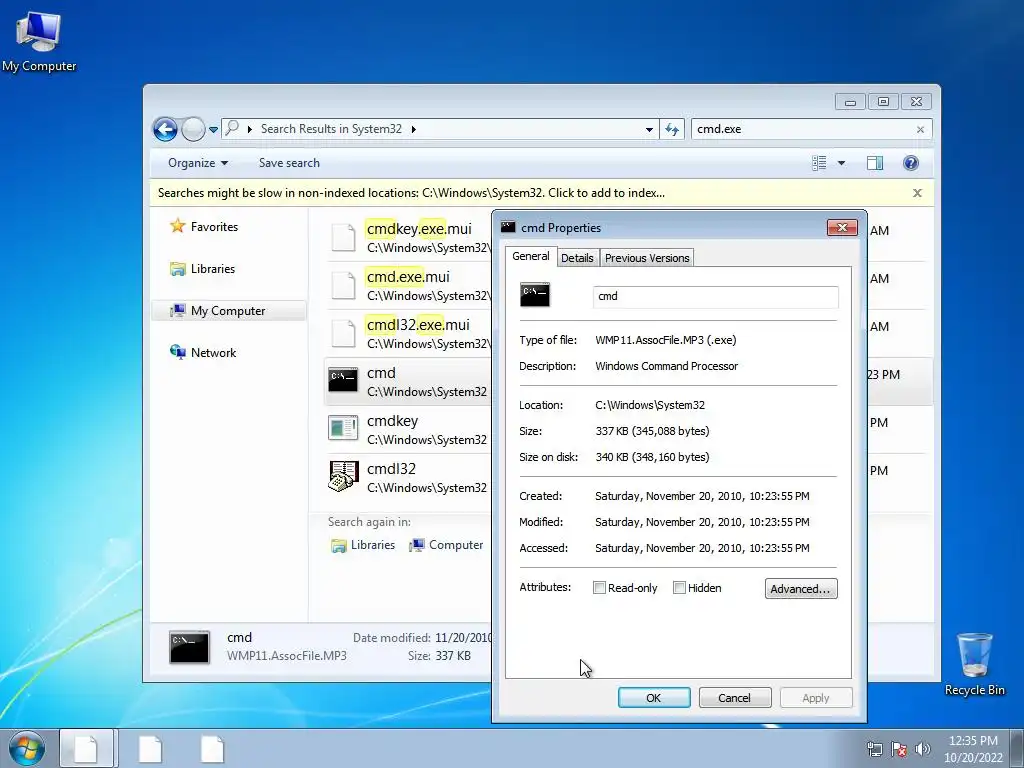Enable the Hidden attribute checkbox
This screenshot has height=768, width=1024.
679,588
